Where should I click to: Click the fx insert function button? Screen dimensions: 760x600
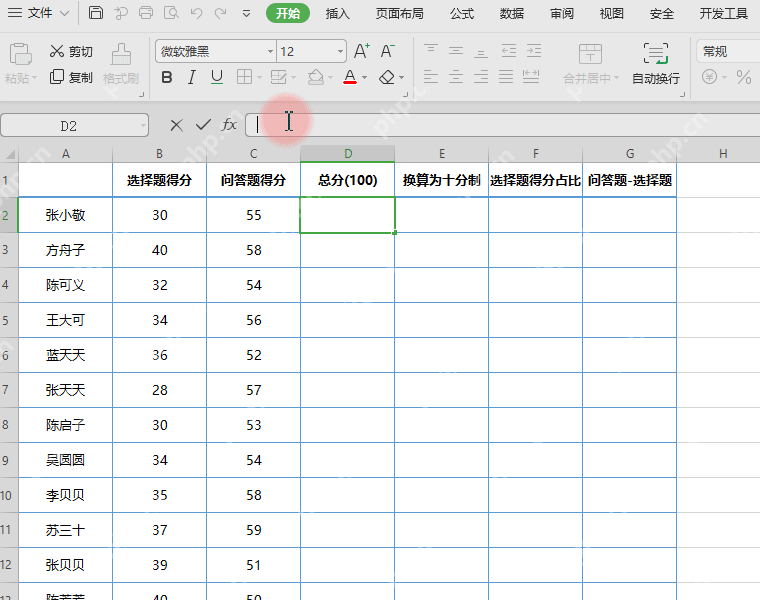tap(229, 125)
